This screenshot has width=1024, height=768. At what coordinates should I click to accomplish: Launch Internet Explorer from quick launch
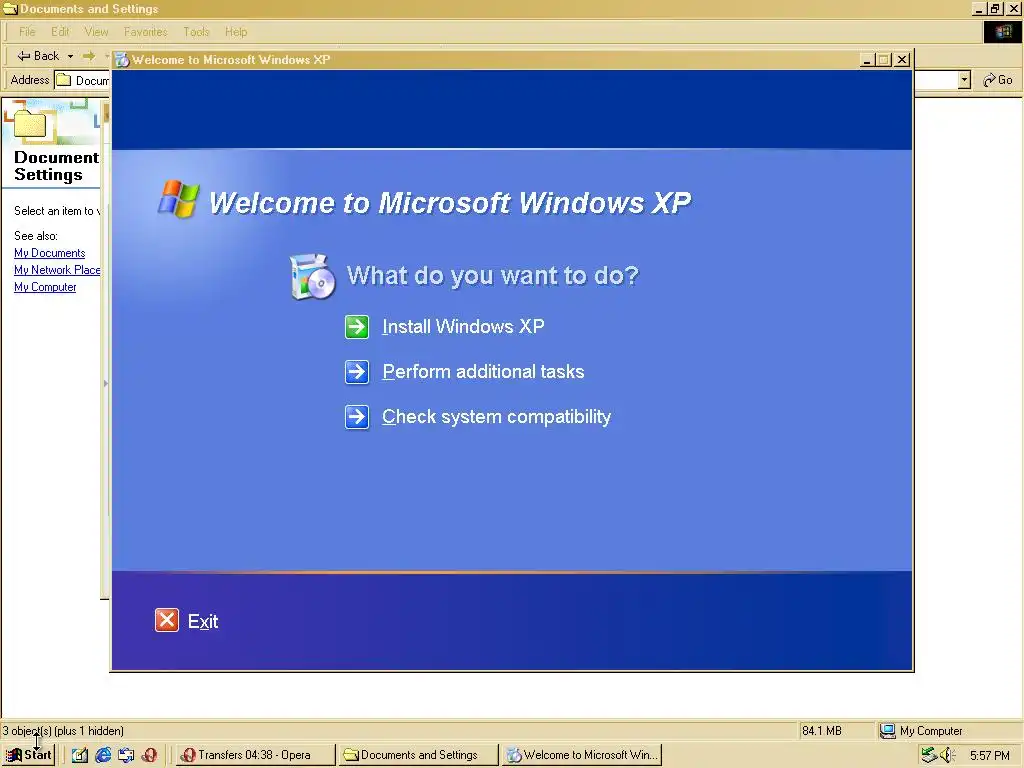(103, 755)
